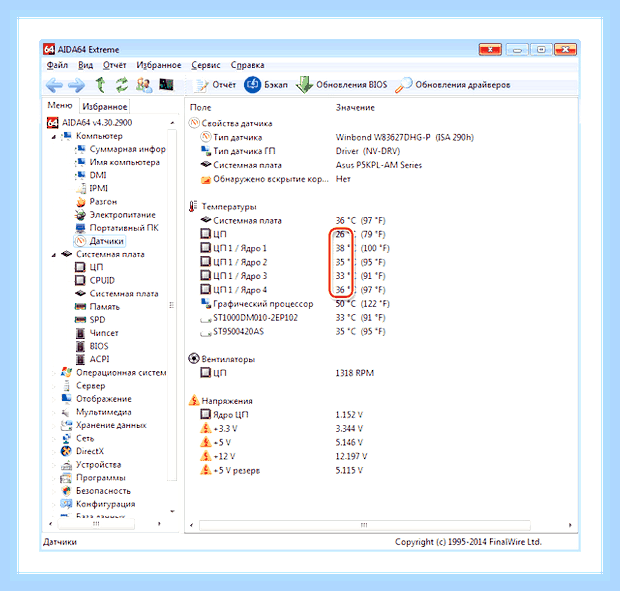Open the Вид menu
This screenshot has width=620, height=591.
click(85, 65)
